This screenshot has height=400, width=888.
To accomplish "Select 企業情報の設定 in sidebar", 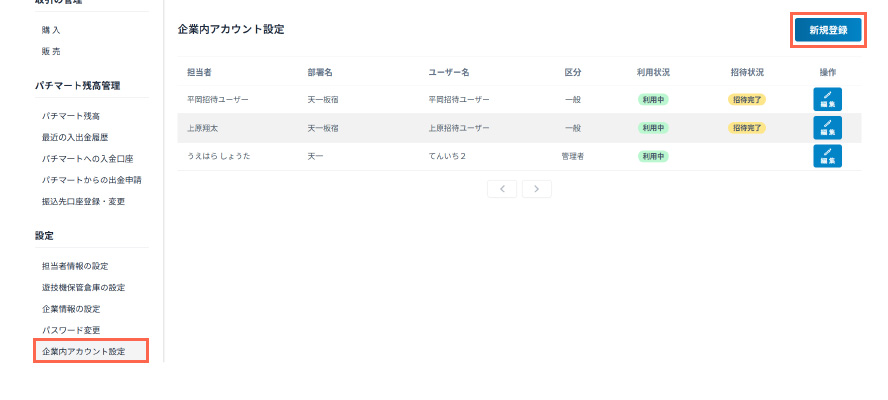I will 71,309.
